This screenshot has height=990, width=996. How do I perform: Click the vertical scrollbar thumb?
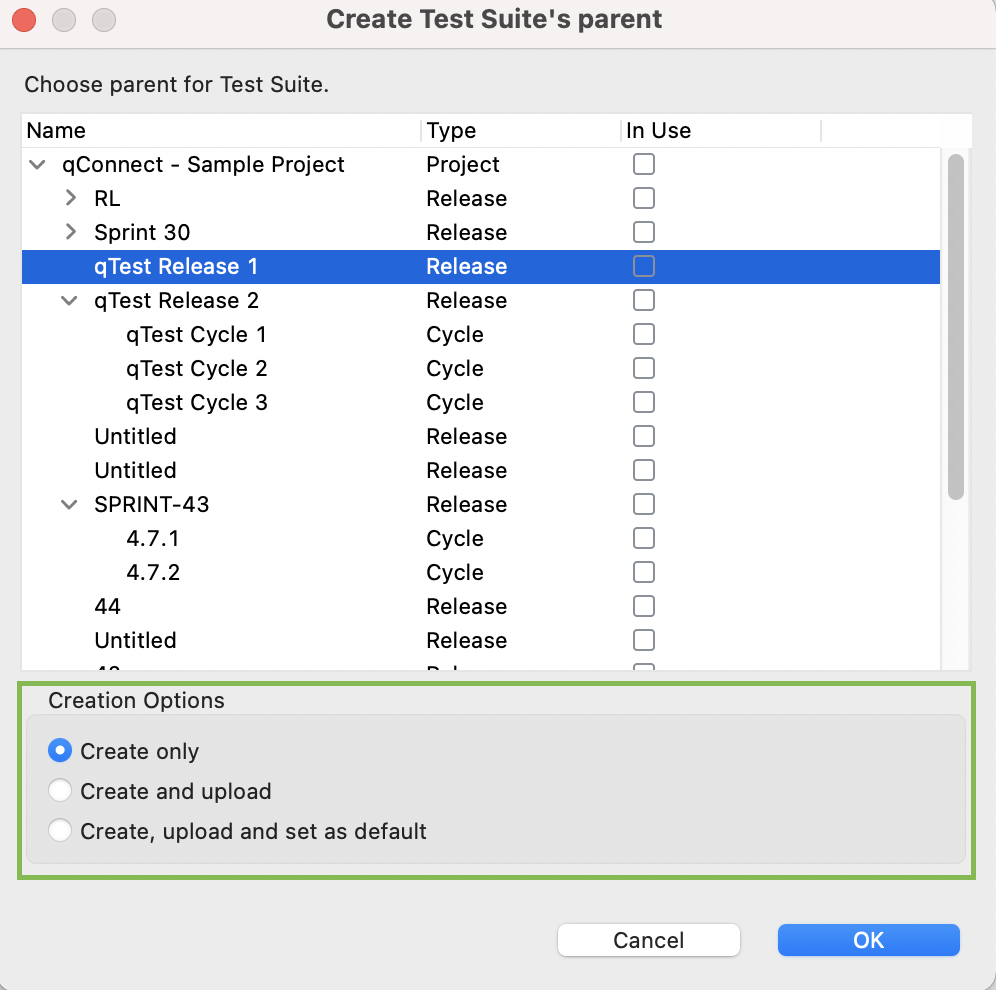955,325
